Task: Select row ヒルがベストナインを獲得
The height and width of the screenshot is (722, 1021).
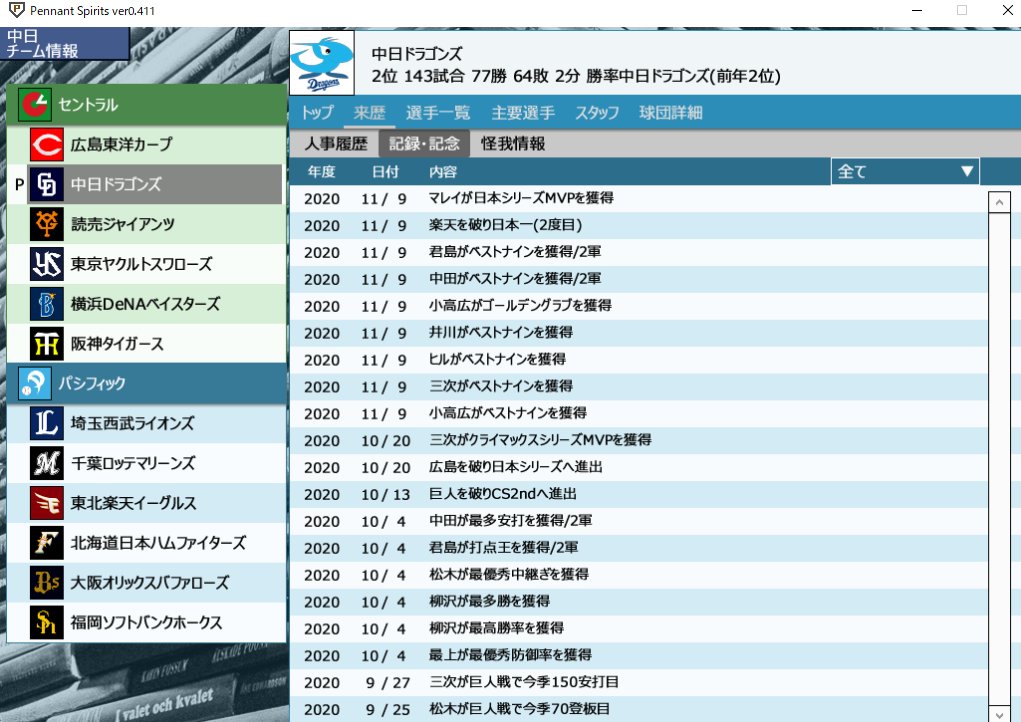Action: (638, 359)
